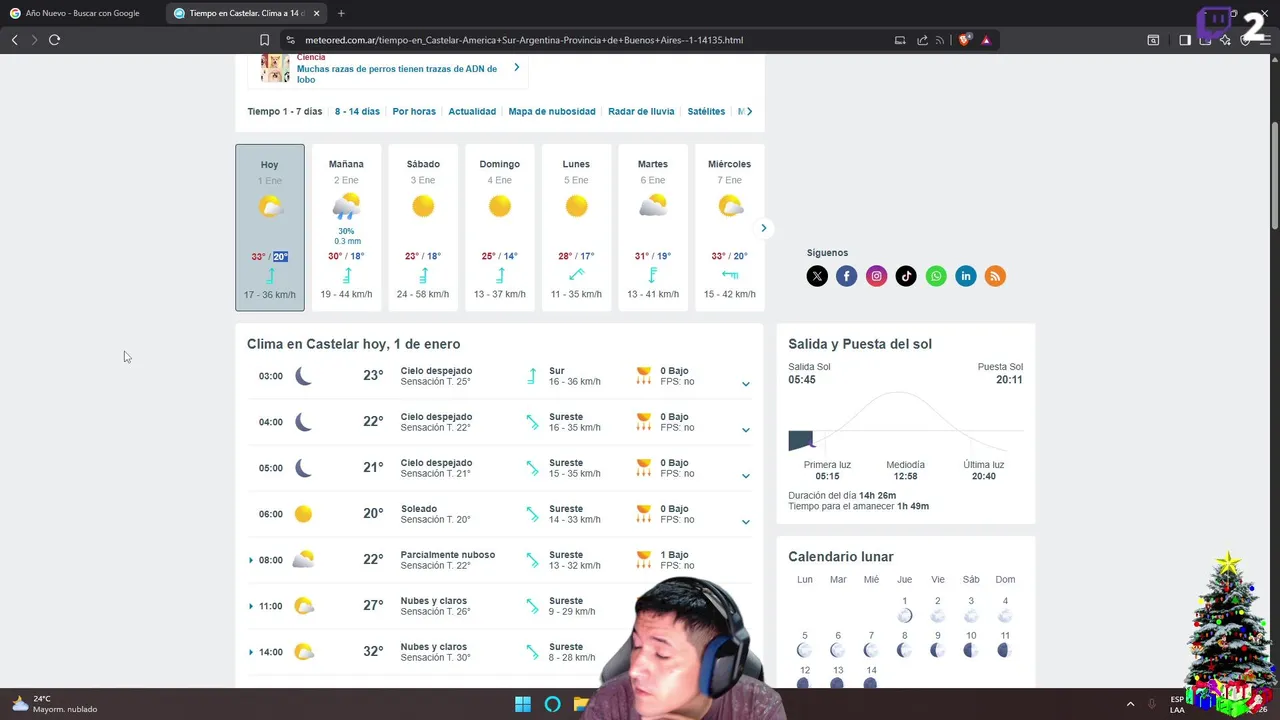Expand the 06:00 hourly forecast row
Viewport: 1280px width, 720px height.
pyautogui.click(x=745, y=522)
